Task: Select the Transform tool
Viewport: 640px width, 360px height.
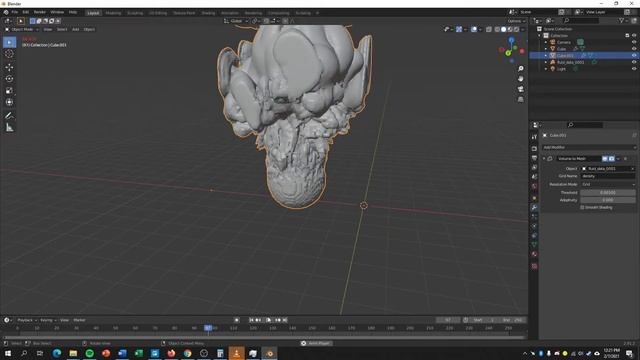Action: pyautogui.click(x=9, y=102)
